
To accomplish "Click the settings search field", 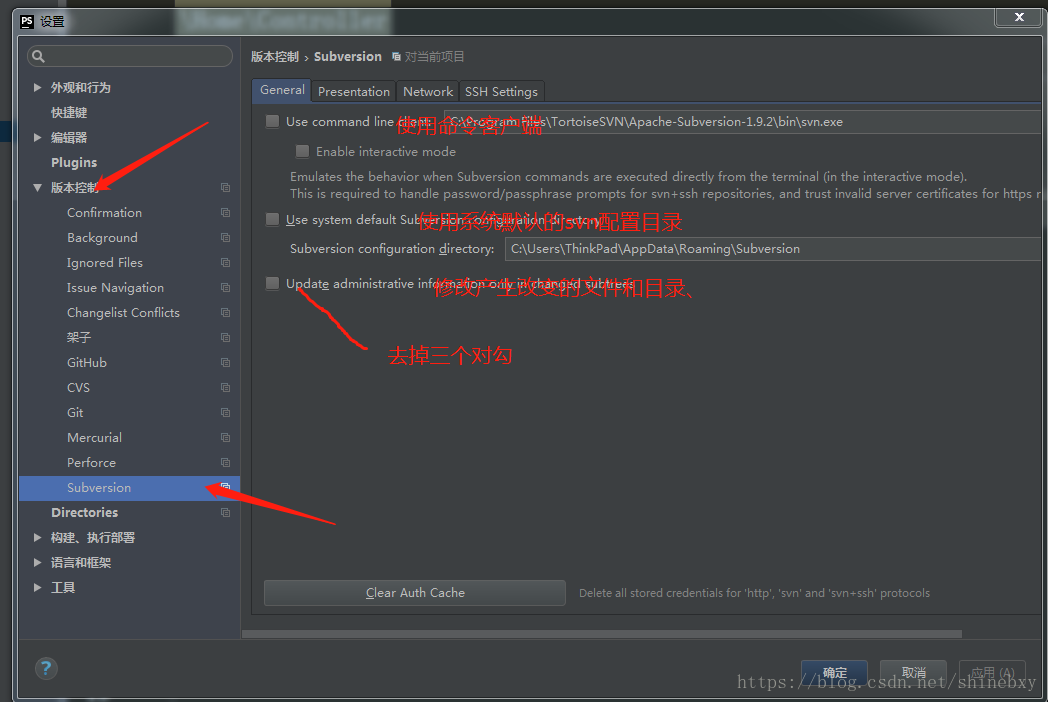I will pos(130,57).
